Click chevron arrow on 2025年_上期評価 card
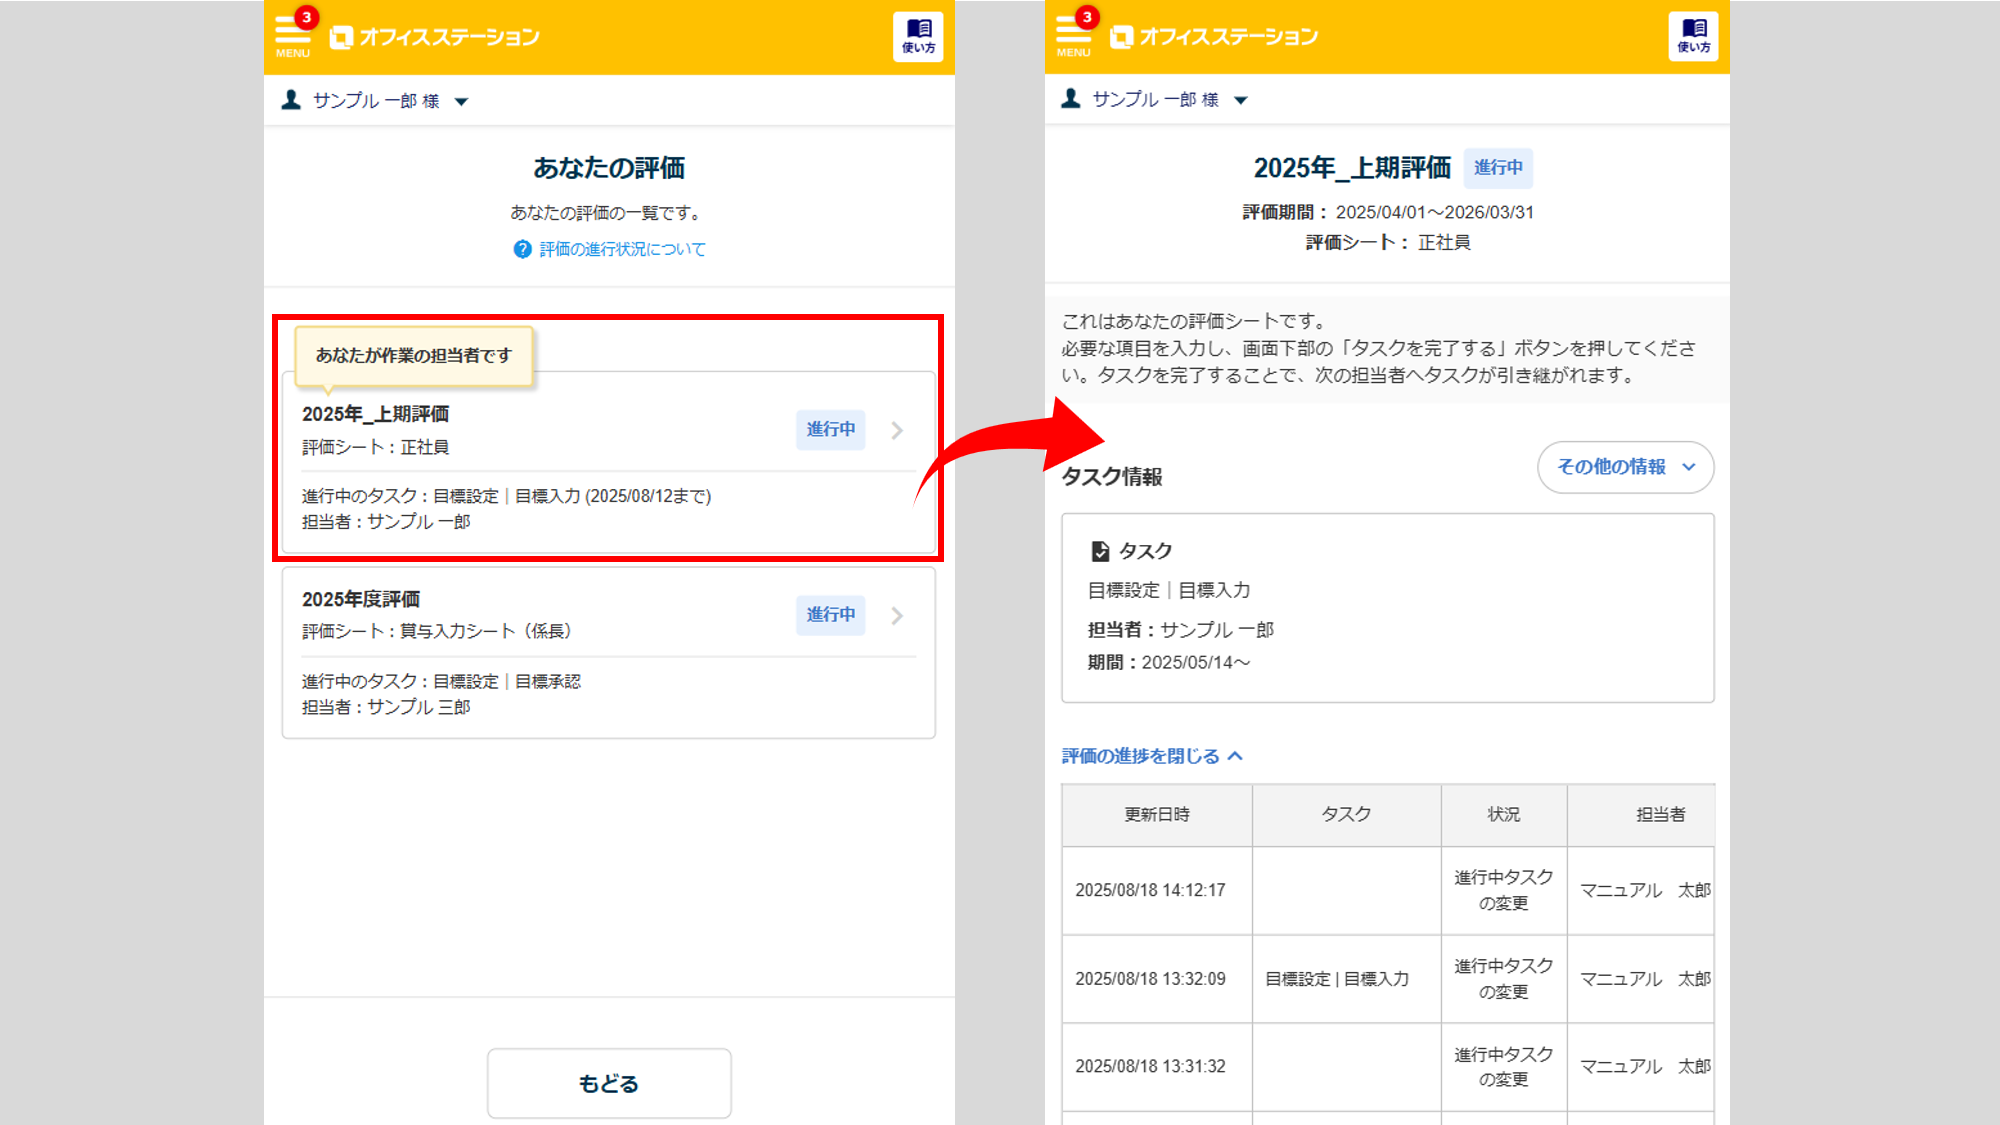The width and height of the screenshot is (2000, 1125). (x=897, y=430)
